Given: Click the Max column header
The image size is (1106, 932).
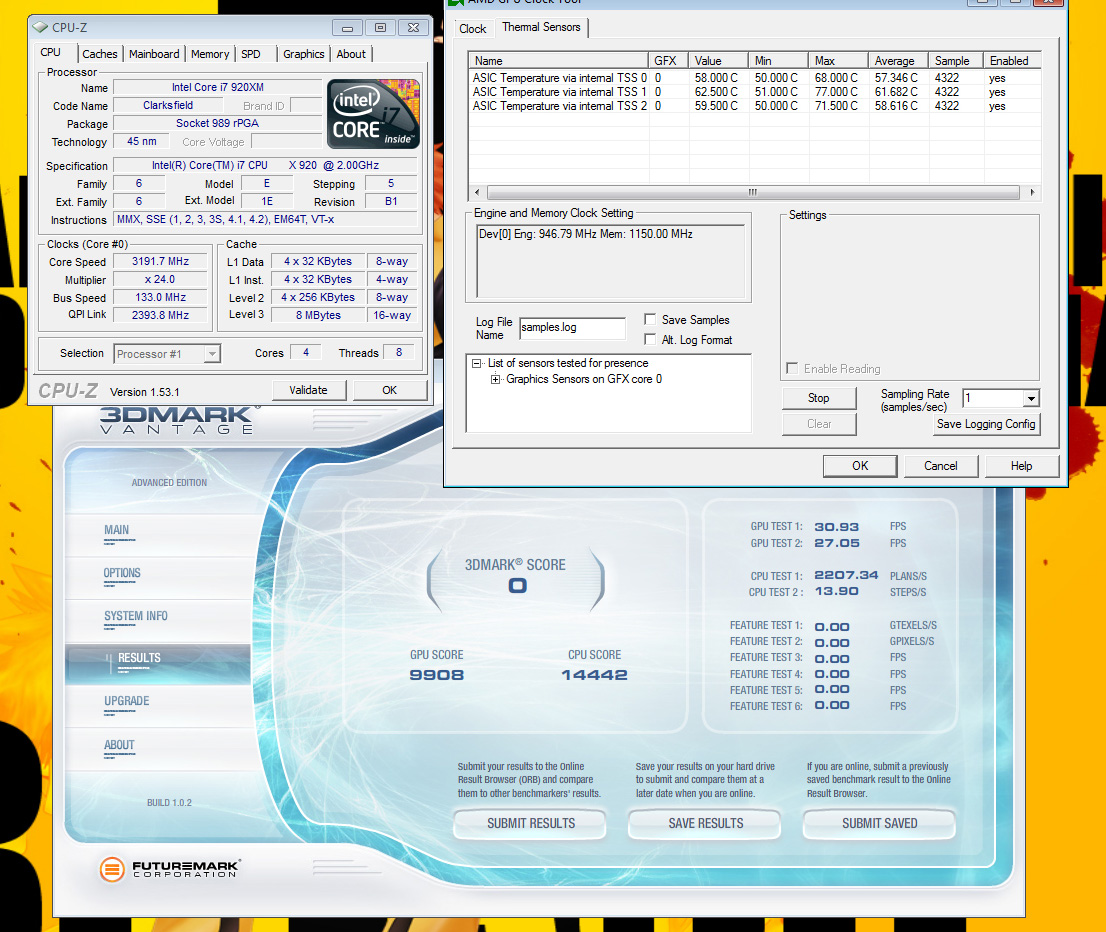Looking at the screenshot, I should point(838,61).
